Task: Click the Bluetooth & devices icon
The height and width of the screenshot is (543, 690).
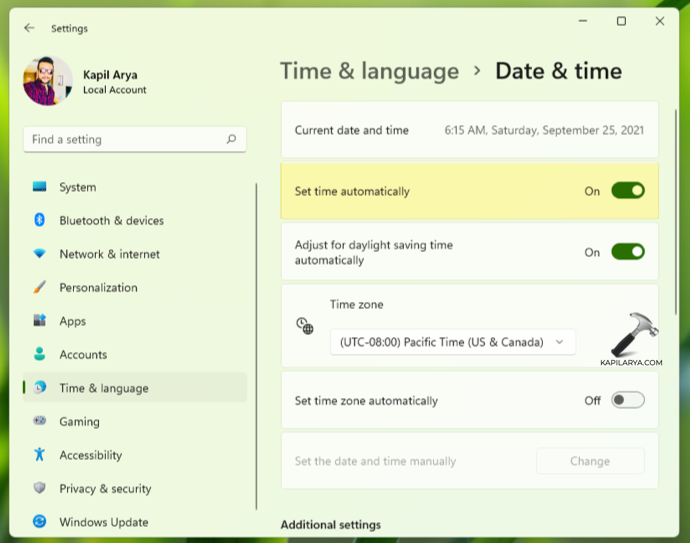Action: (x=40, y=220)
